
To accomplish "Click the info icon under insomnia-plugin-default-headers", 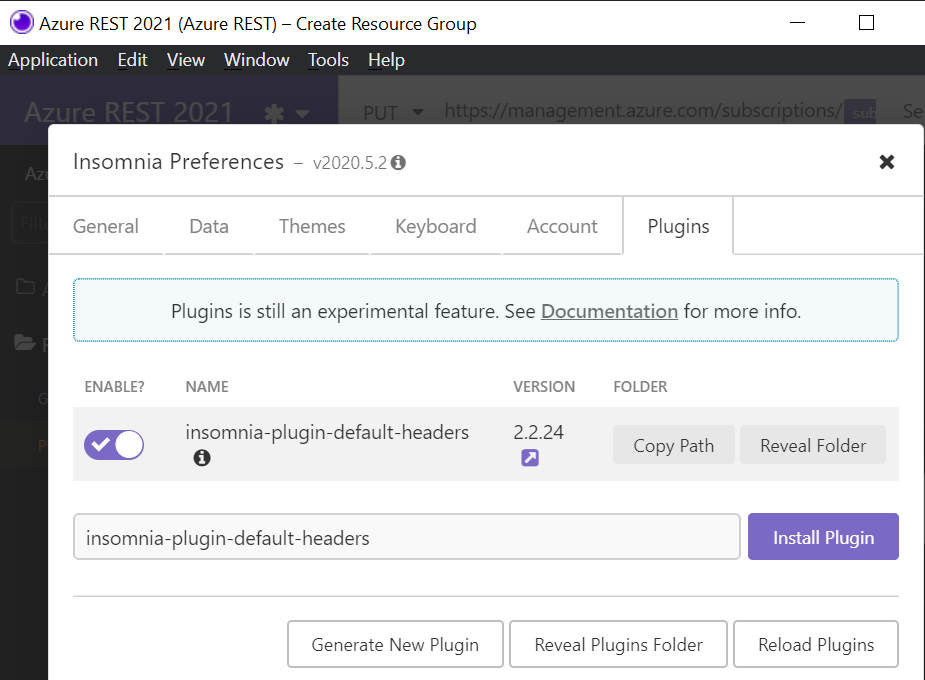I will pos(202,458).
